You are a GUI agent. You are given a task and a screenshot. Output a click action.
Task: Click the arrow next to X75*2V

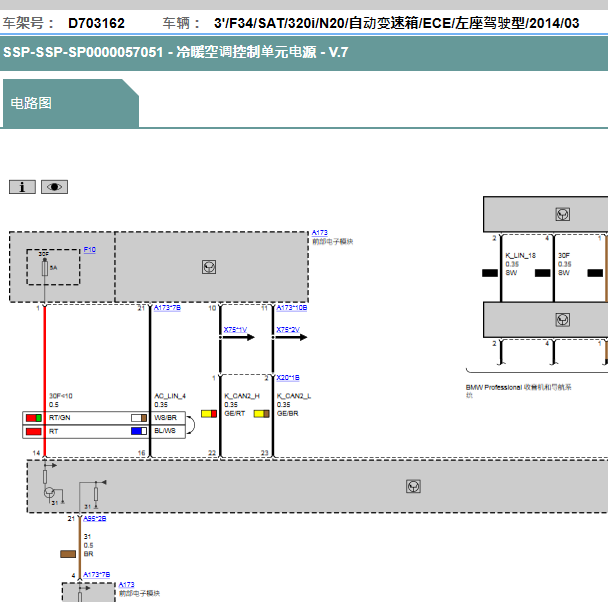[290, 338]
